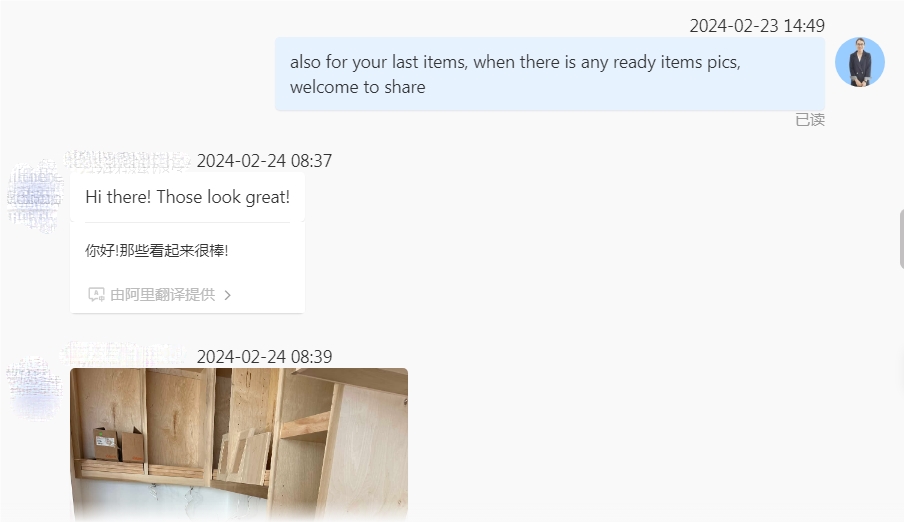This screenshot has width=904, height=522.
Task: Open the blurred avatar beside the 'Hi there!' message
Action: (x=35, y=196)
